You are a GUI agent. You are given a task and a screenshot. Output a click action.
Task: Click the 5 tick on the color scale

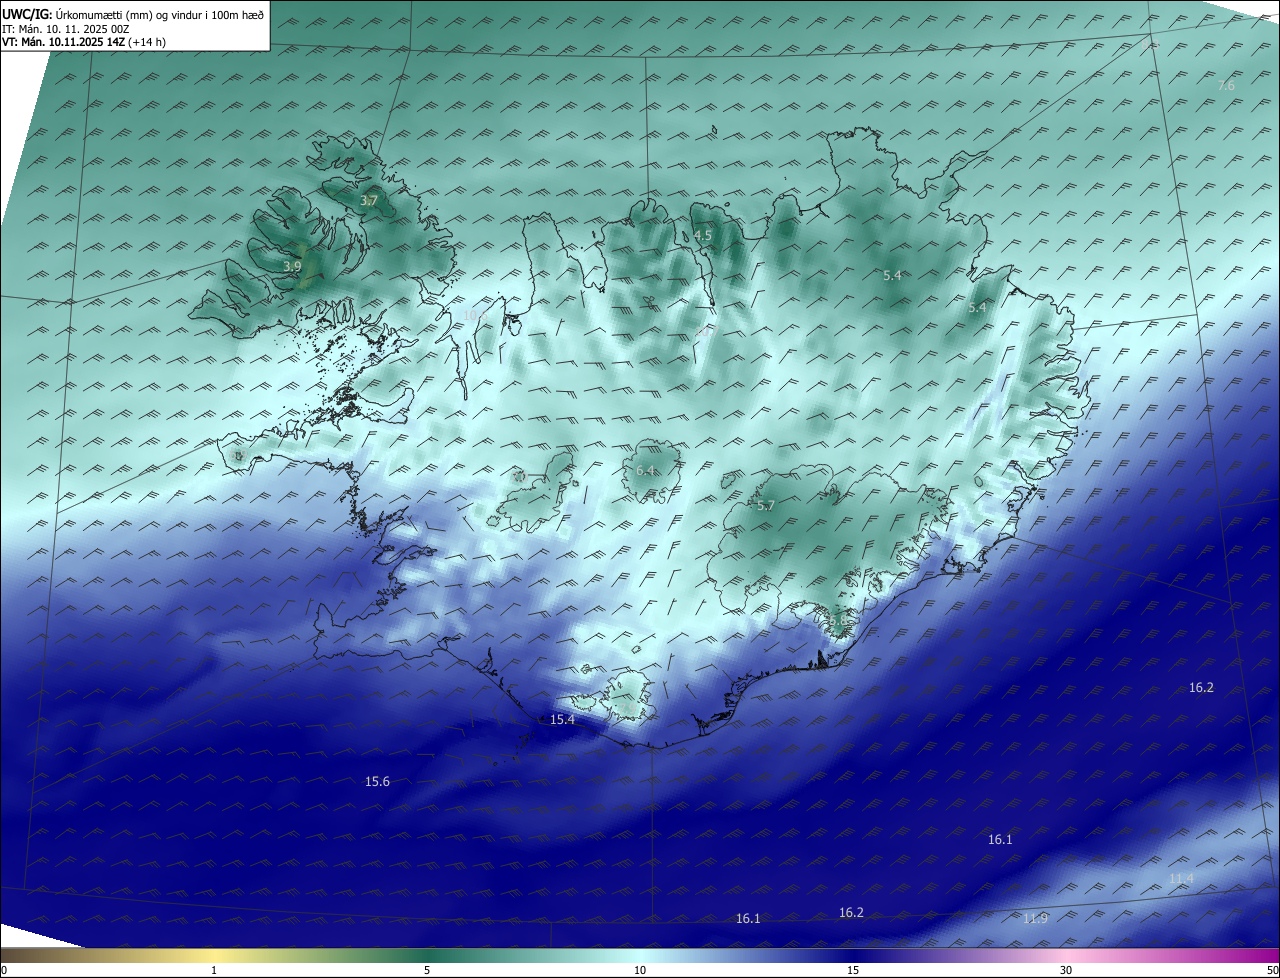point(427,970)
